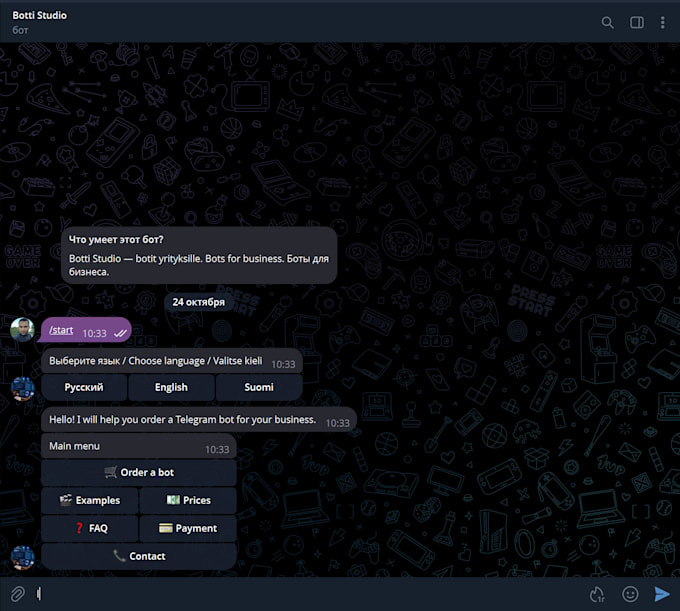Image resolution: width=680 pixels, height=611 pixels.
Task: Click the 24 октября date badge
Action: click(199, 302)
